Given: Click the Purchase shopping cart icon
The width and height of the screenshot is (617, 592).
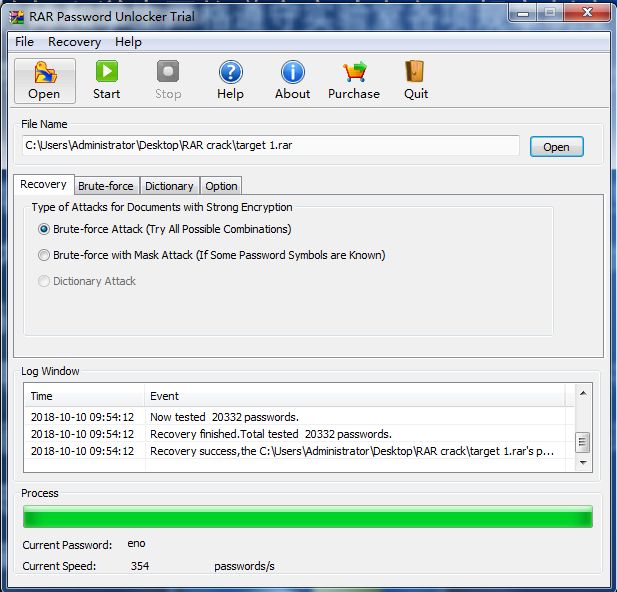Looking at the screenshot, I should pos(354,81).
